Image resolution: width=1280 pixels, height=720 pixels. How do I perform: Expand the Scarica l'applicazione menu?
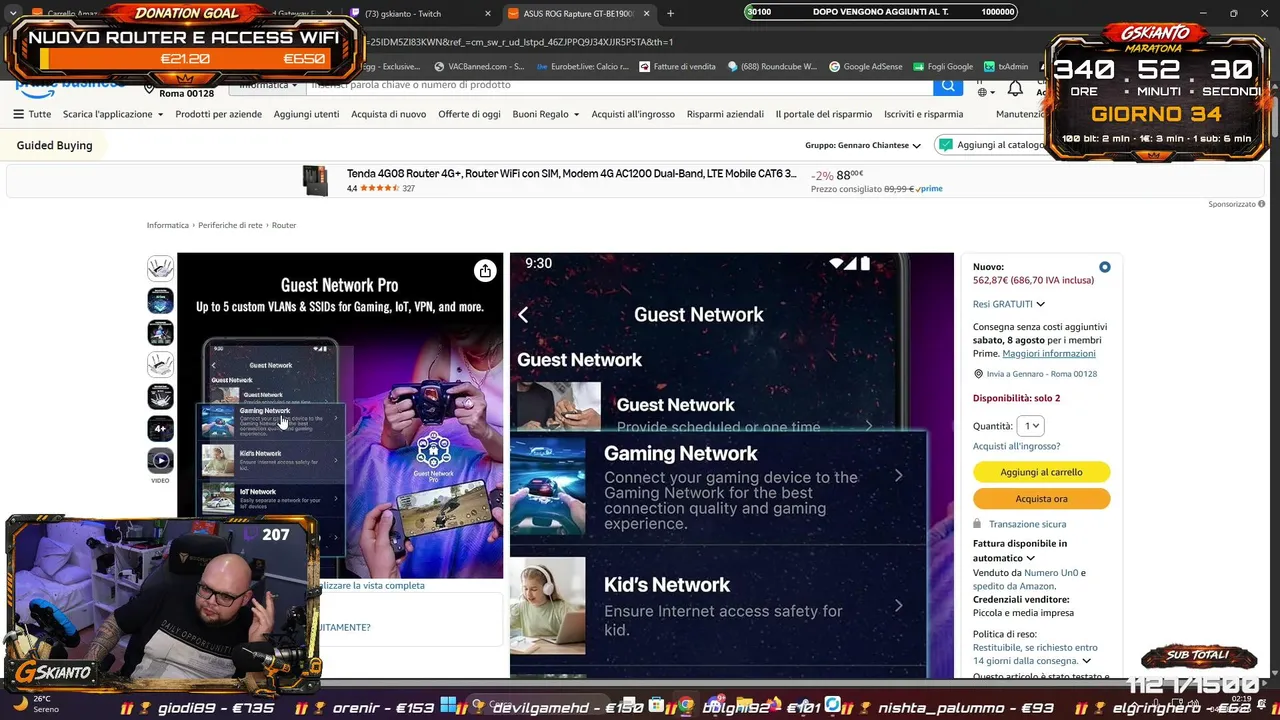(x=113, y=114)
